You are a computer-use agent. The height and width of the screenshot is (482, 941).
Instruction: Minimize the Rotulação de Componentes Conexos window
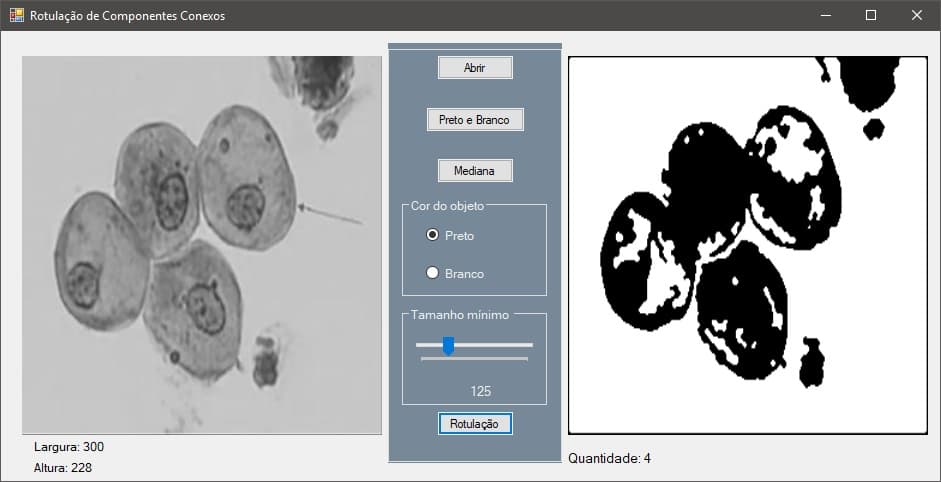(x=826, y=15)
